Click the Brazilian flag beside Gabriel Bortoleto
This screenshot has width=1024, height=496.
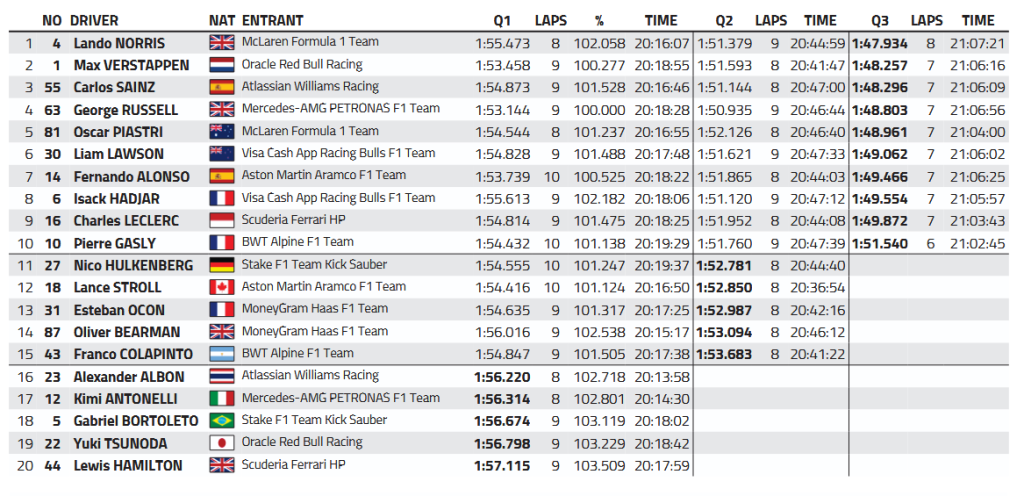coord(221,420)
